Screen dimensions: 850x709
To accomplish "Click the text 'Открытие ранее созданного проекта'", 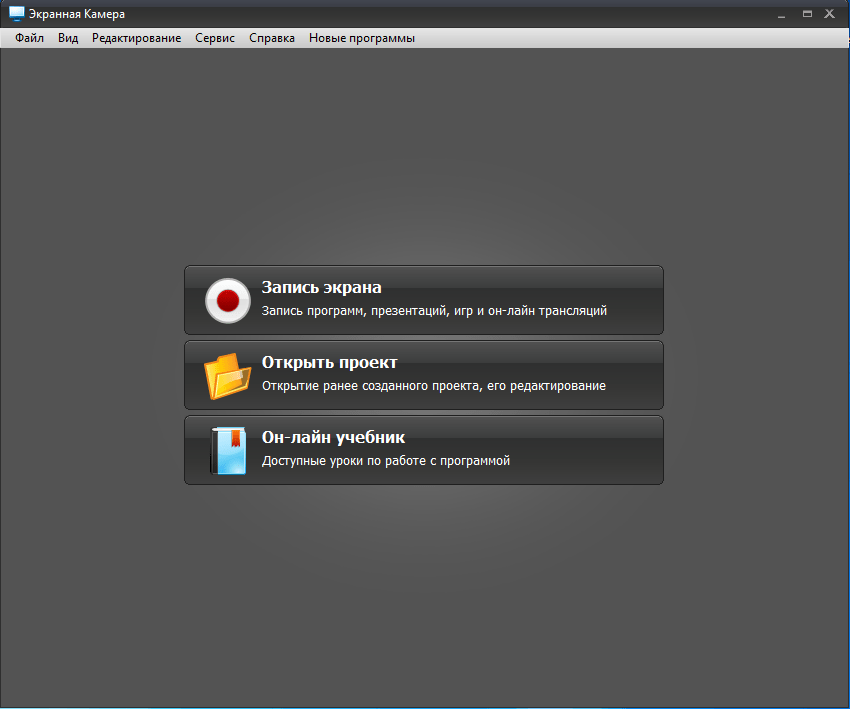I will point(433,386).
